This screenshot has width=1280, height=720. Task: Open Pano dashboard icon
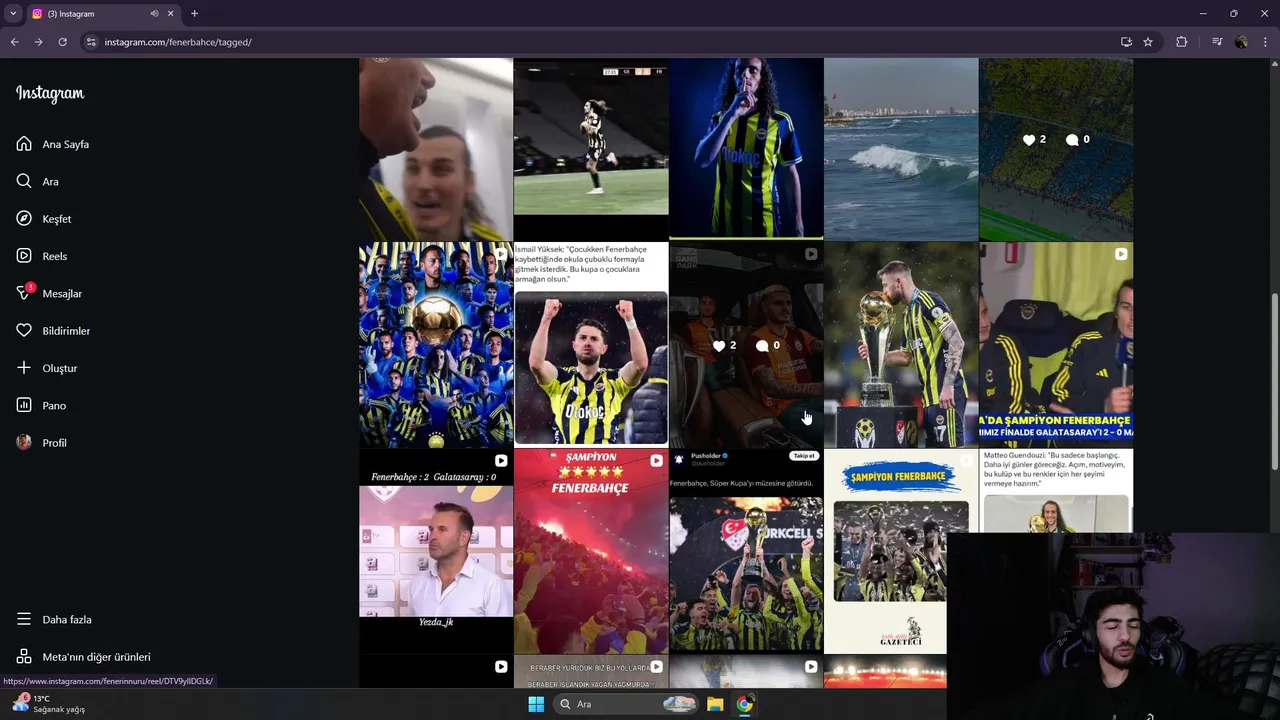click(24, 405)
